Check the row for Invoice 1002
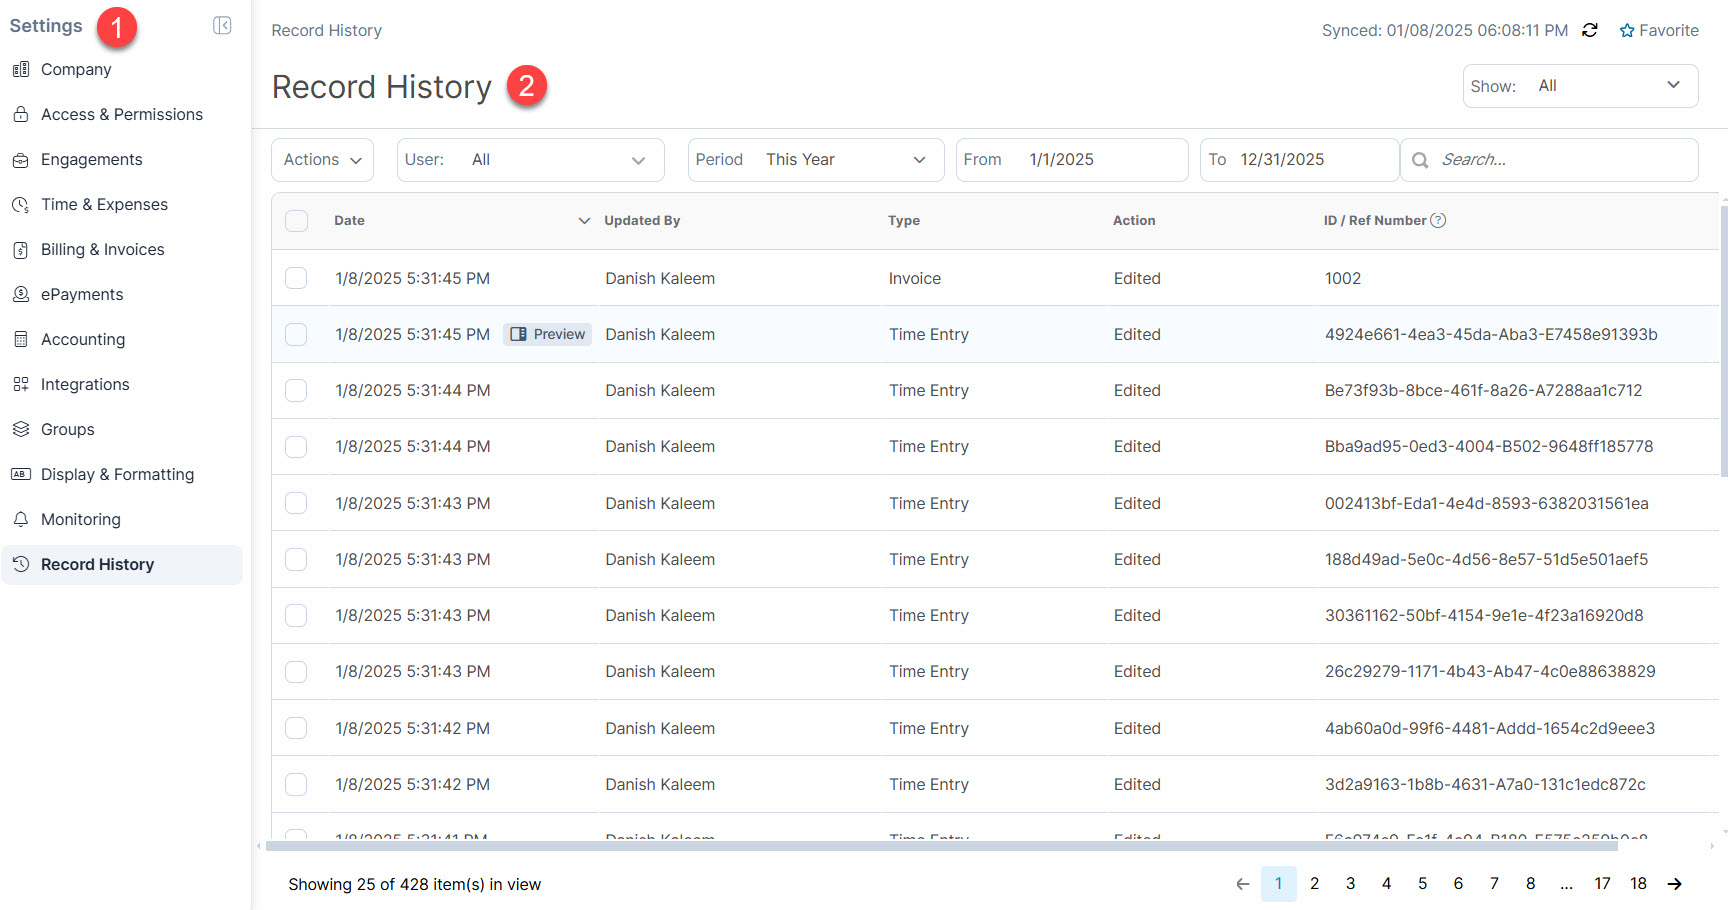Image resolution: width=1728 pixels, height=910 pixels. tap(296, 278)
